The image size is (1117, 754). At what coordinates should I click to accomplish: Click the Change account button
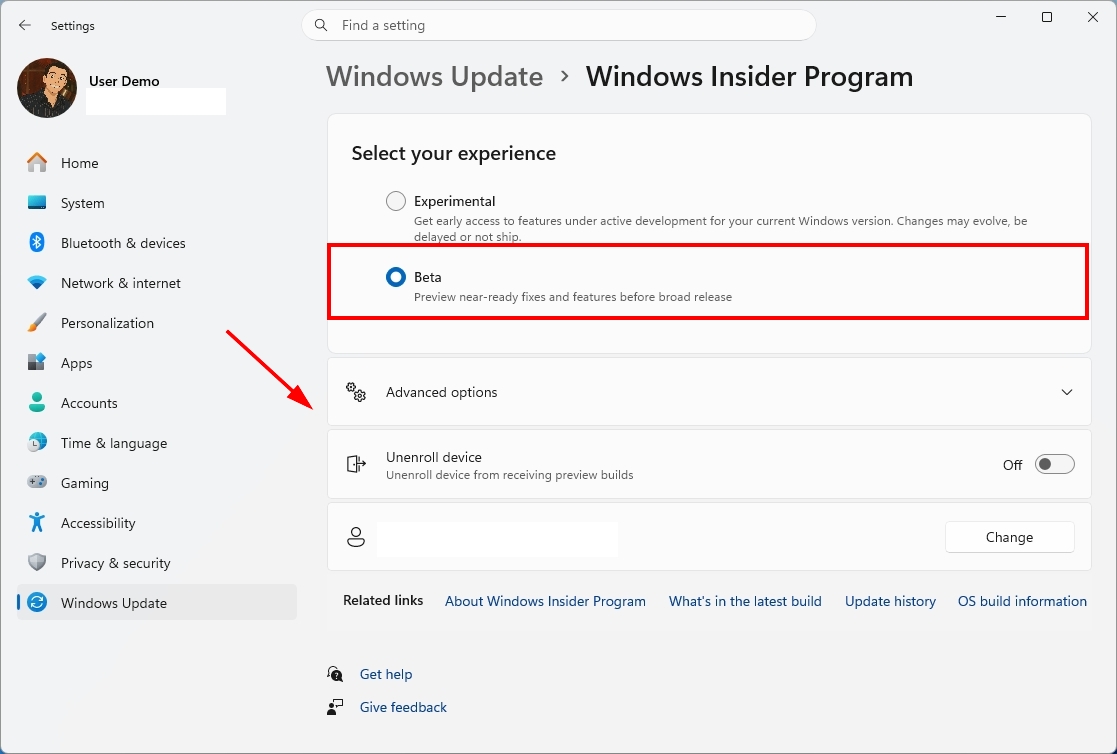1009,537
